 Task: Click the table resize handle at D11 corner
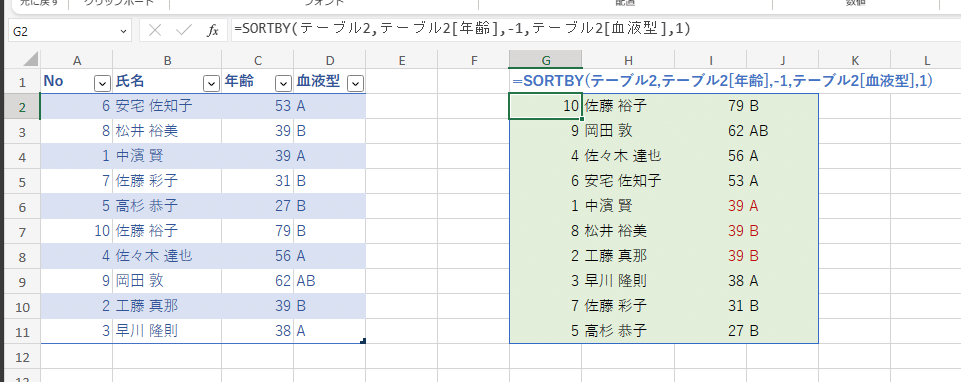[363, 341]
